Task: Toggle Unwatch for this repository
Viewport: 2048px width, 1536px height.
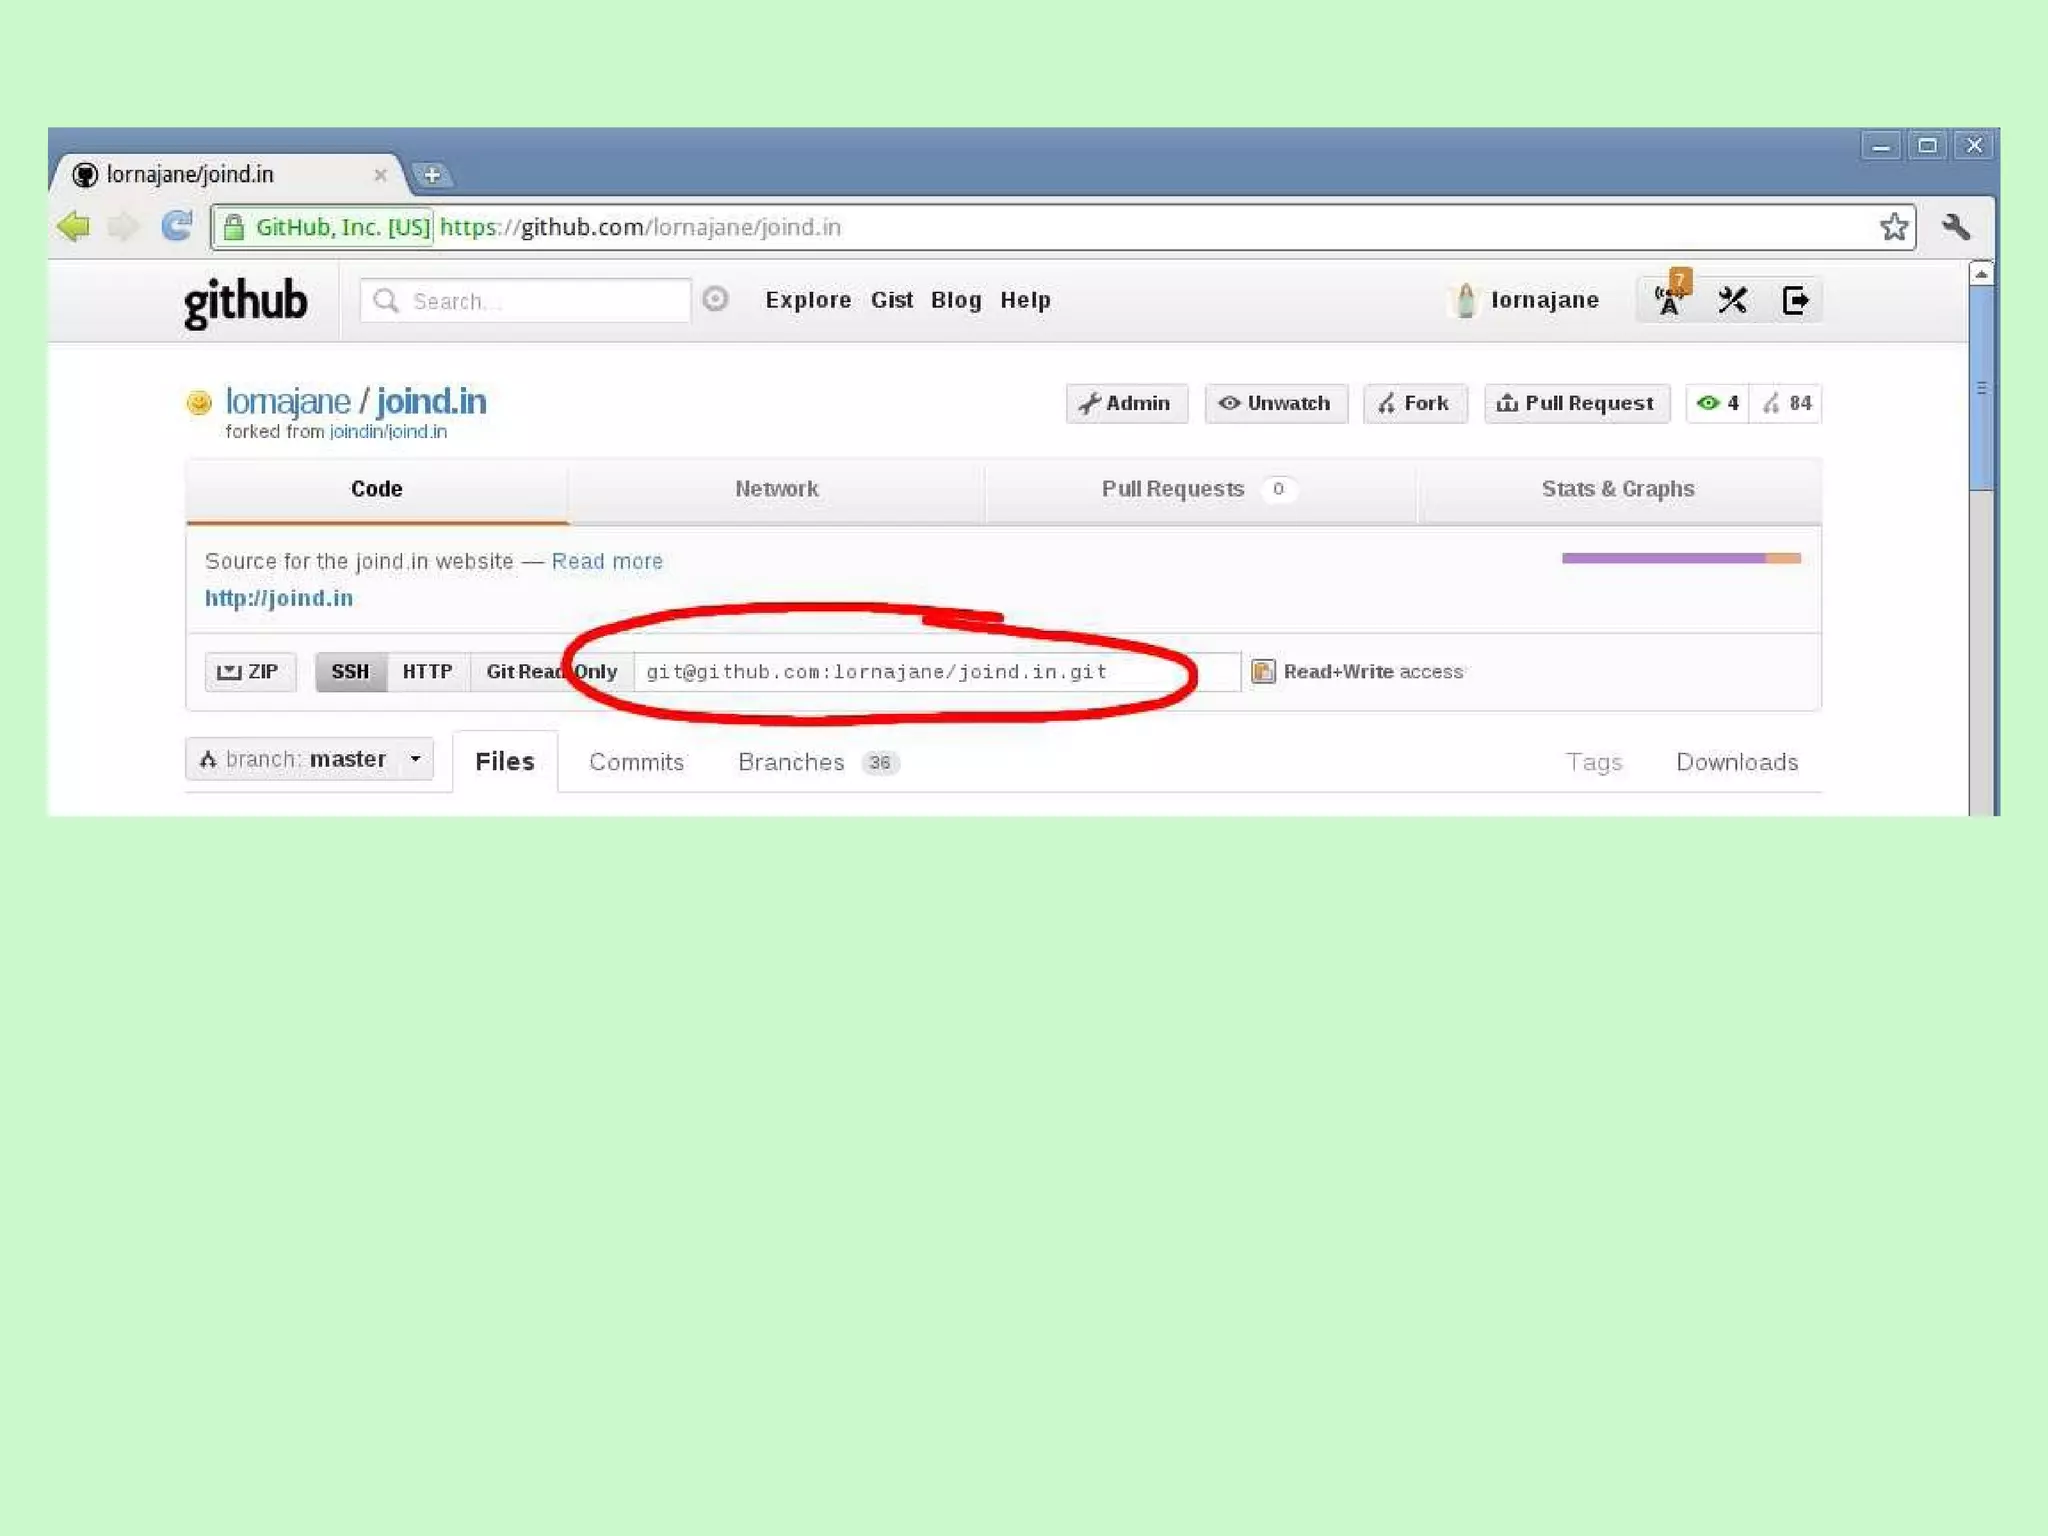Action: (x=1275, y=403)
